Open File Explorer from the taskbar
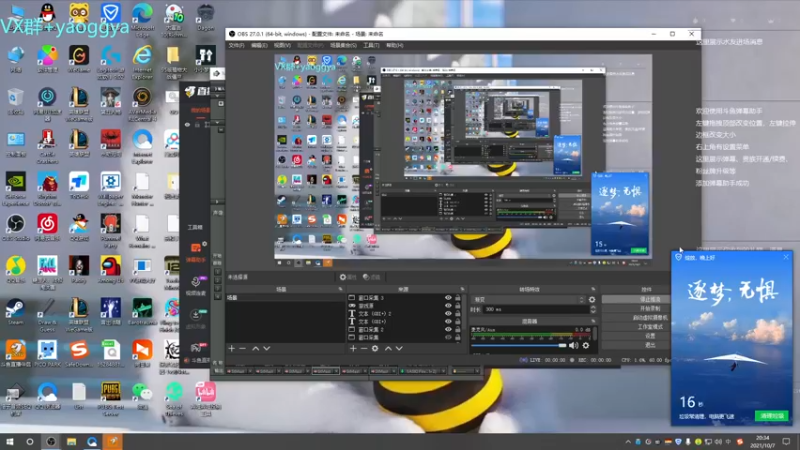The height and width of the screenshot is (450, 800). (x=71, y=441)
